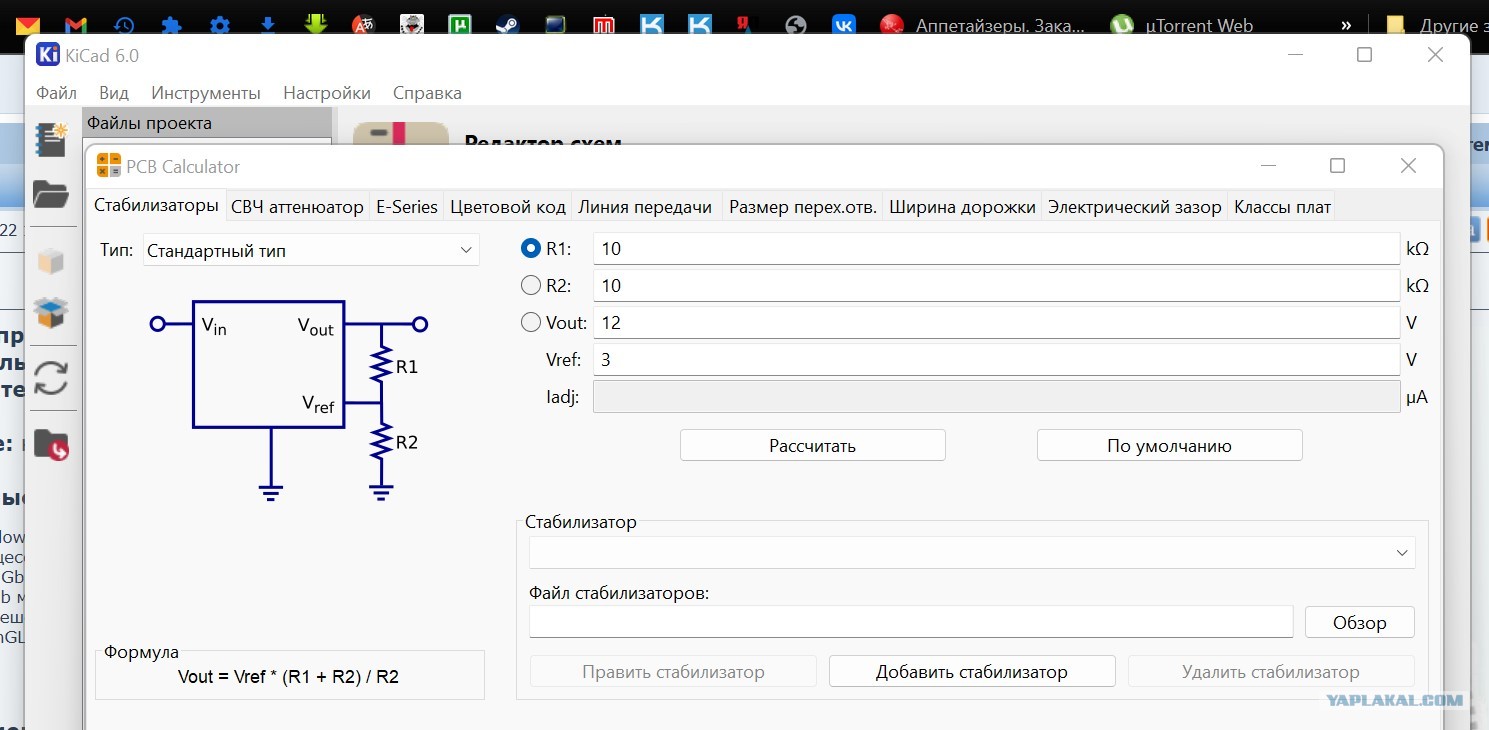Open the green download arrow bookmark

316,24
